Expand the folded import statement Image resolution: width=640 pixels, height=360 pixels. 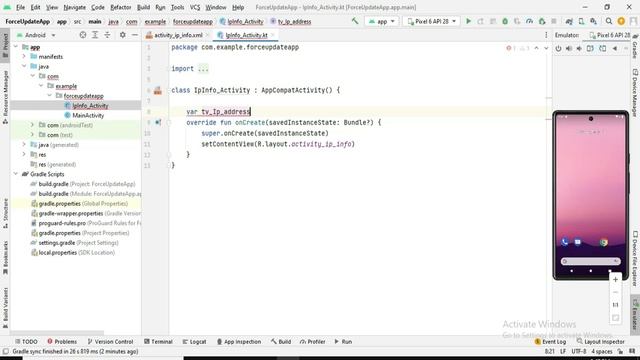tap(203, 69)
